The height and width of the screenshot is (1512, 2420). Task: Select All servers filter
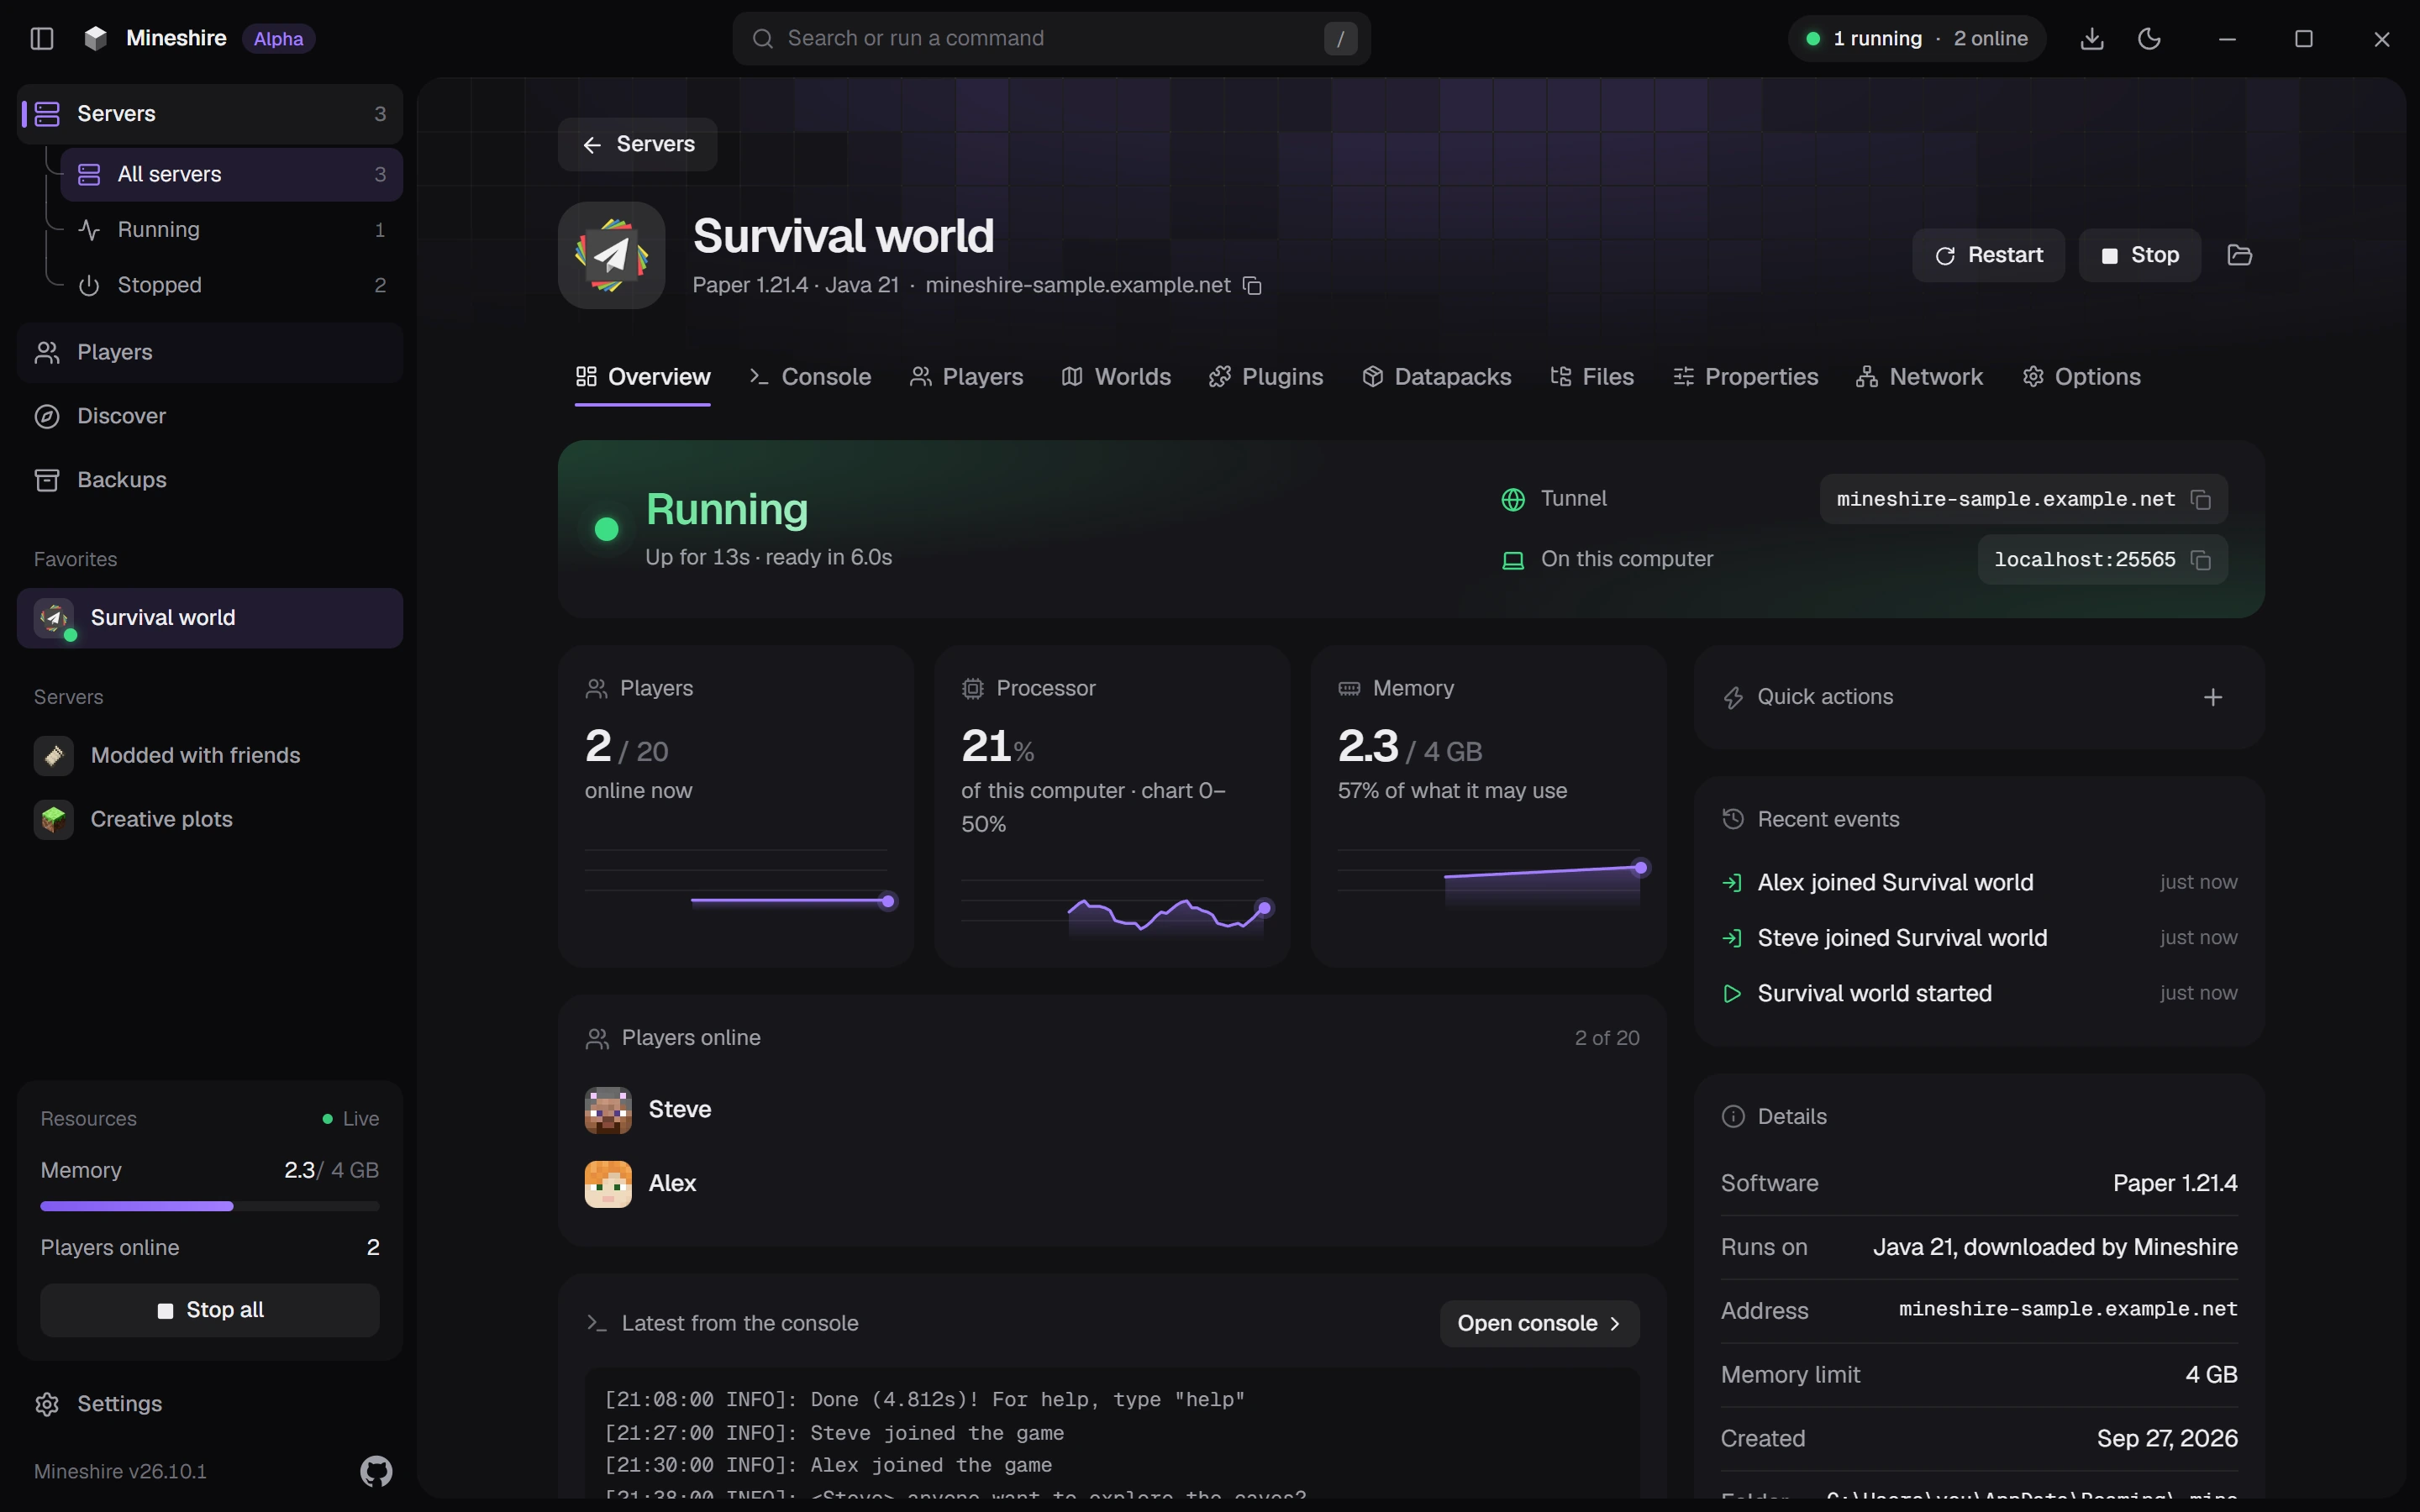tap(231, 174)
